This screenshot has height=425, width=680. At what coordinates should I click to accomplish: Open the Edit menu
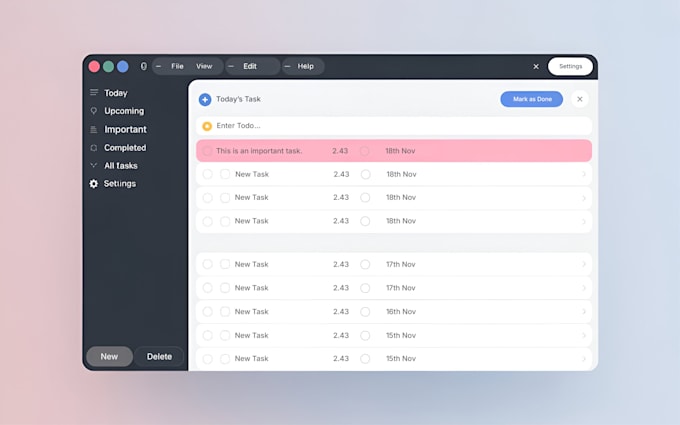pyautogui.click(x=250, y=66)
